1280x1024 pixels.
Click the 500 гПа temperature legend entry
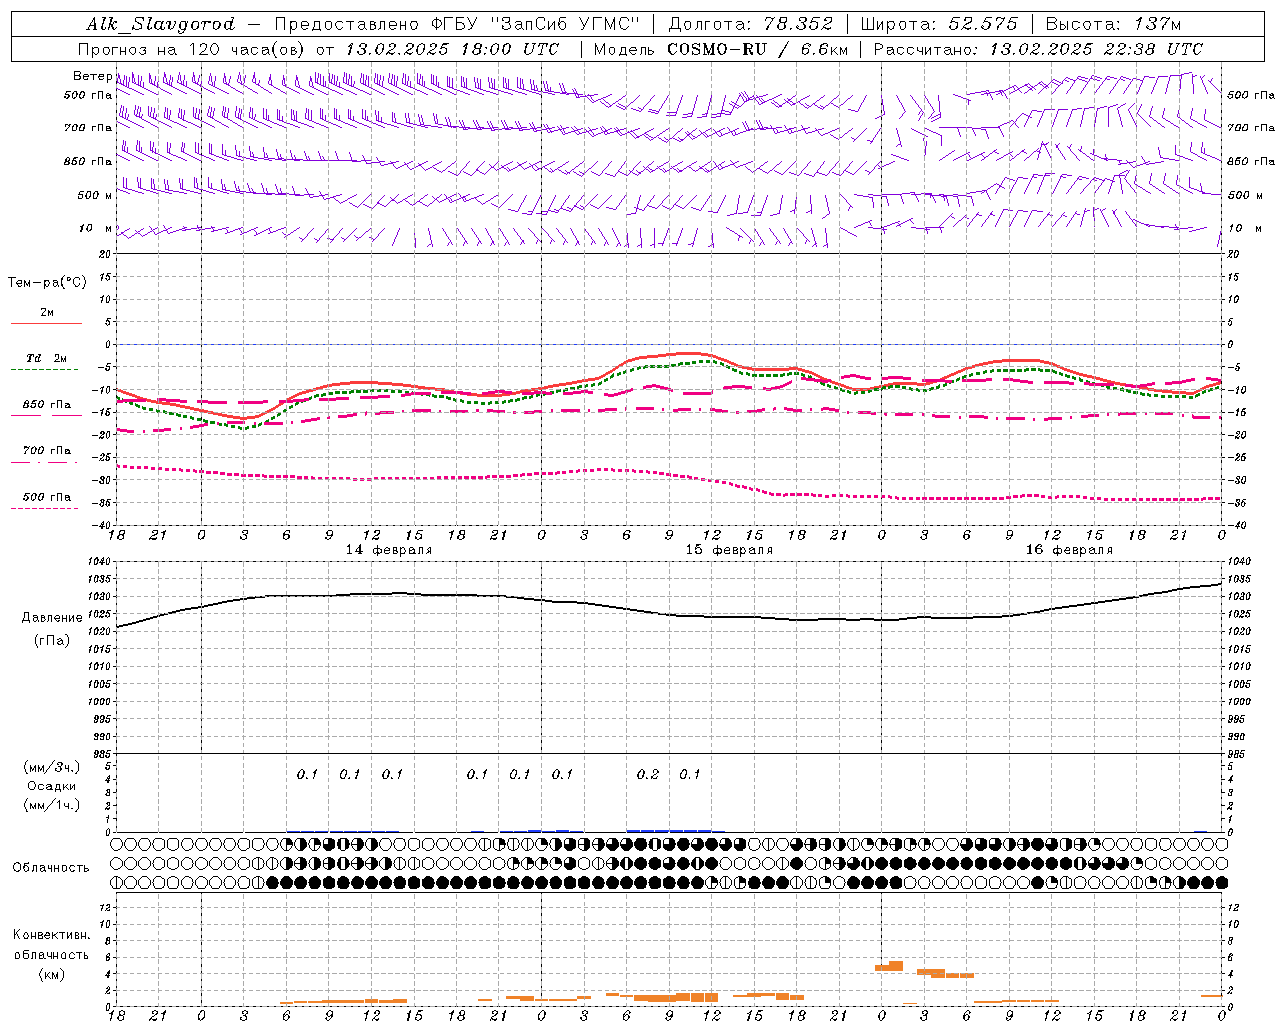pos(46,497)
